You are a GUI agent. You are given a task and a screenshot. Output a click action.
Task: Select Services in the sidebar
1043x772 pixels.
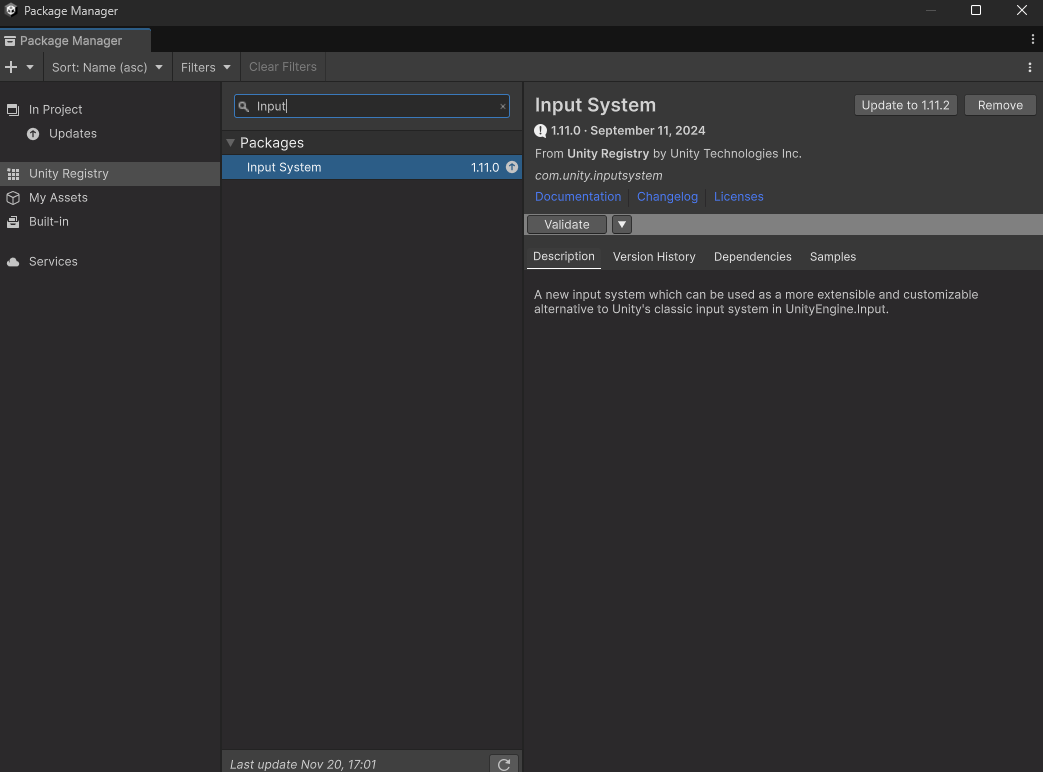[110, 261]
